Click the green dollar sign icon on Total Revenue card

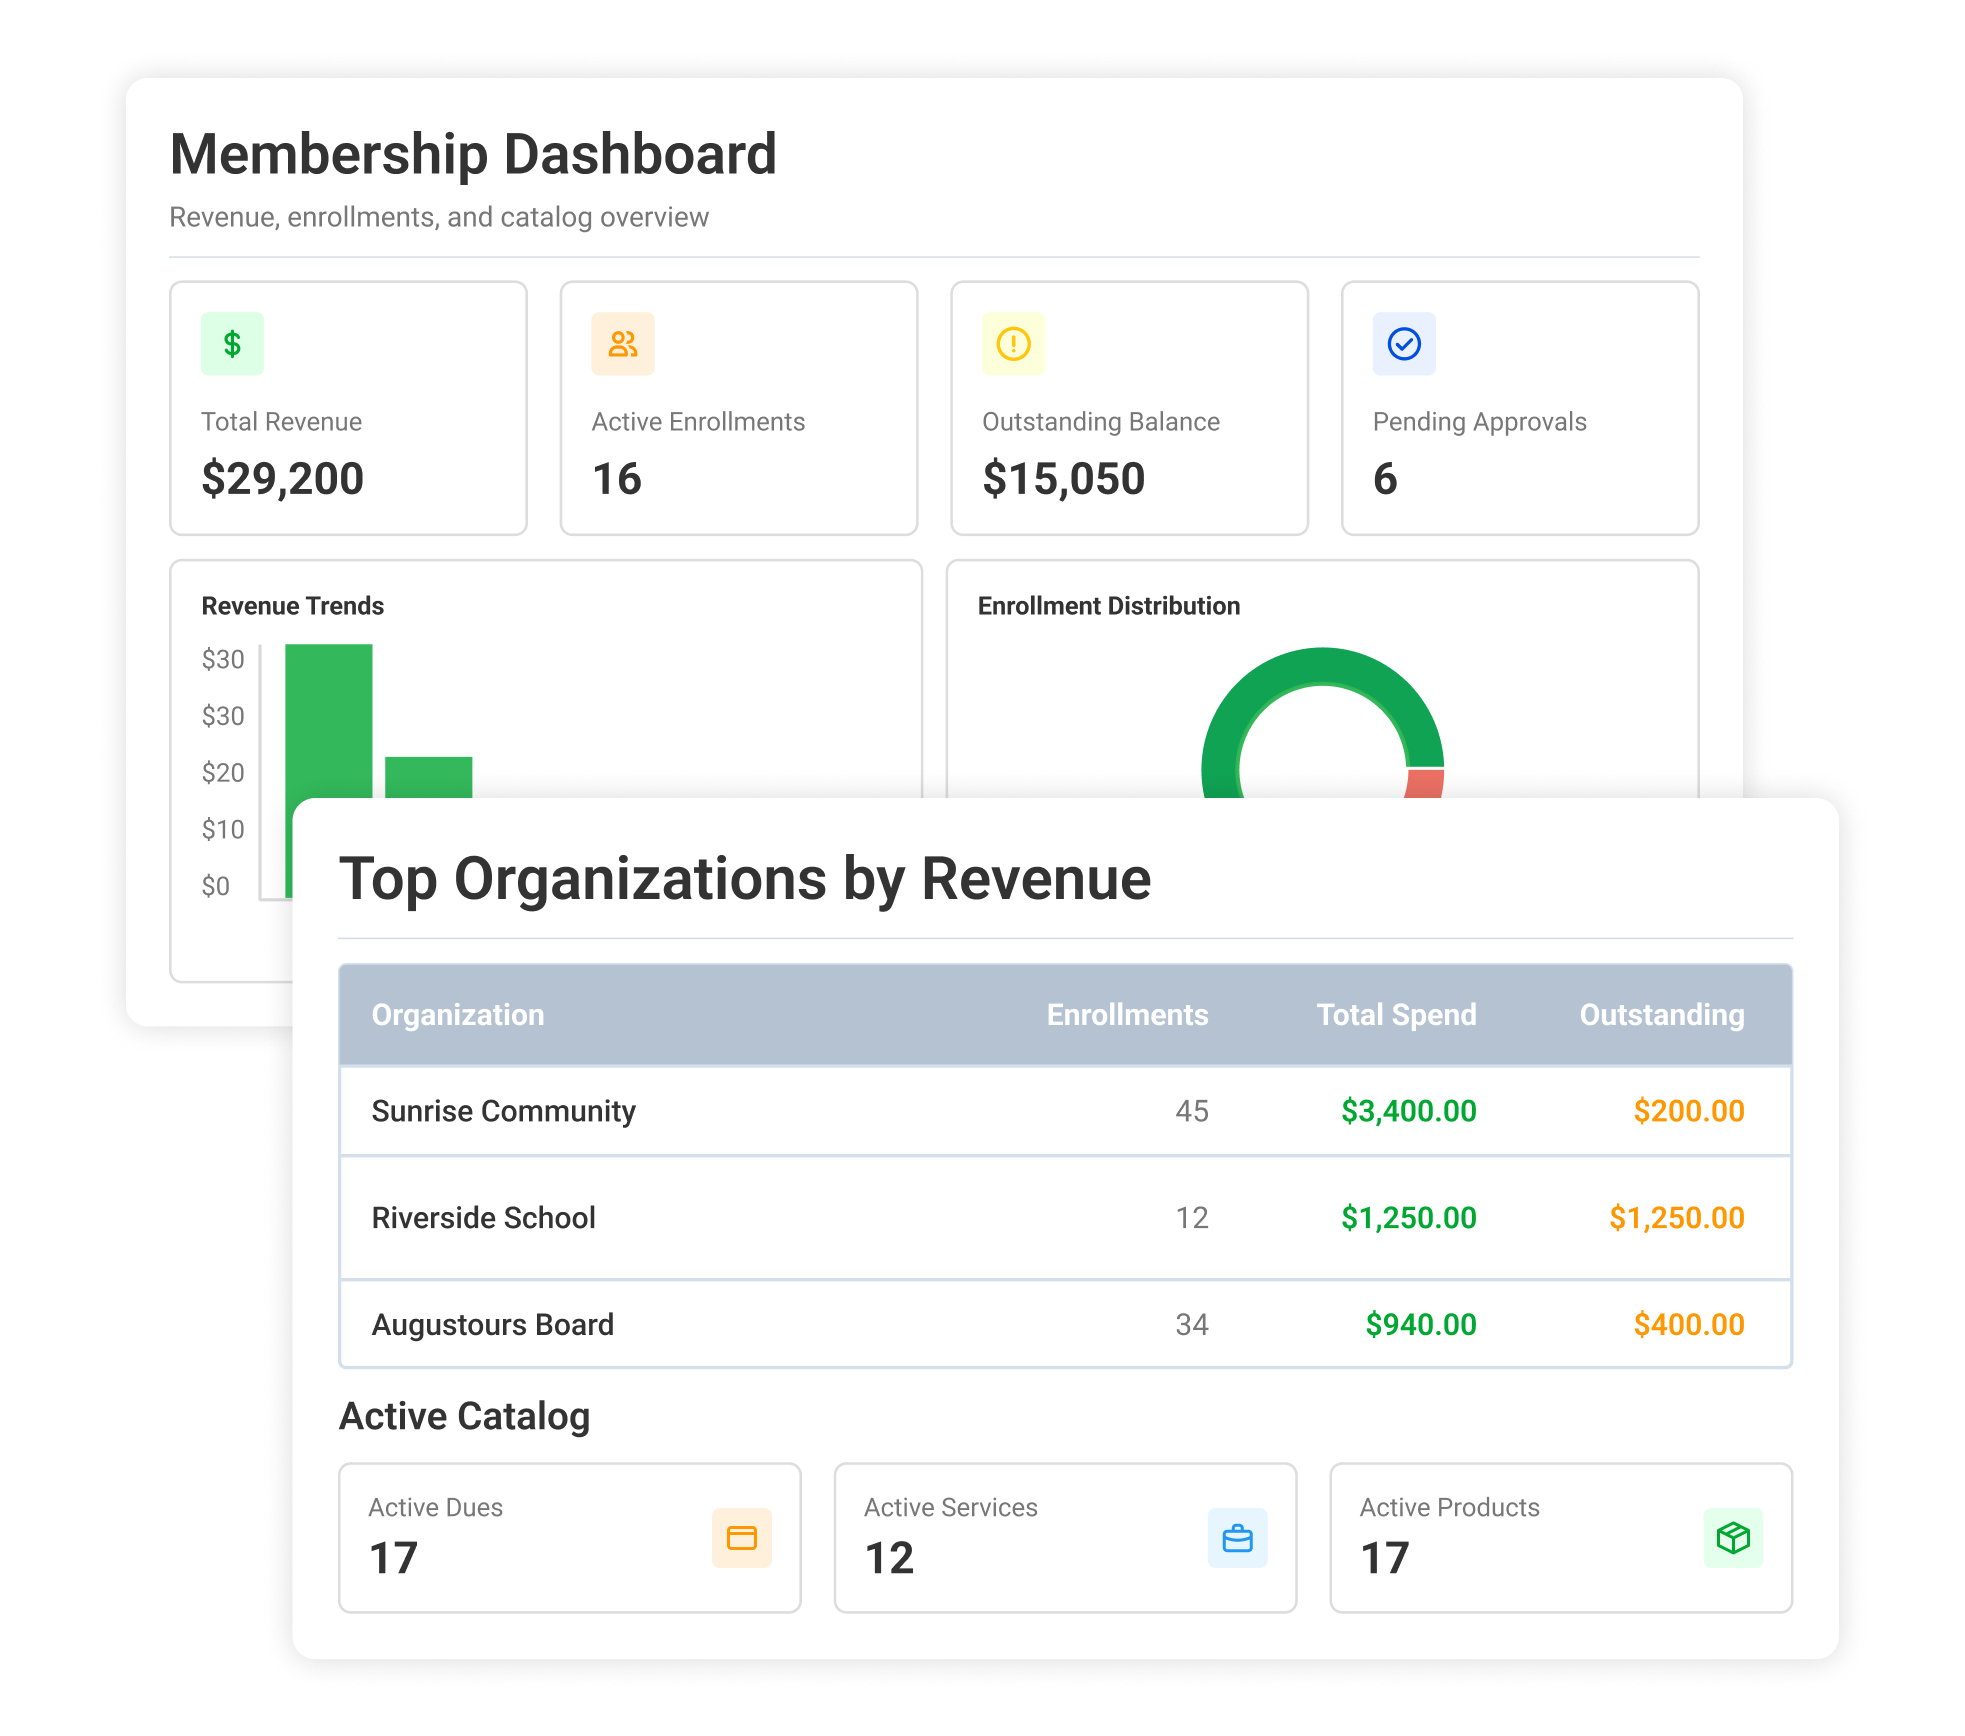click(232, 343)
